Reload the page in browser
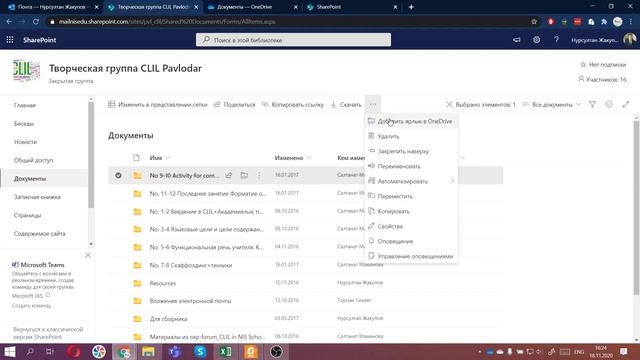Screen dimensions: 640x360 tap(36, 22)
